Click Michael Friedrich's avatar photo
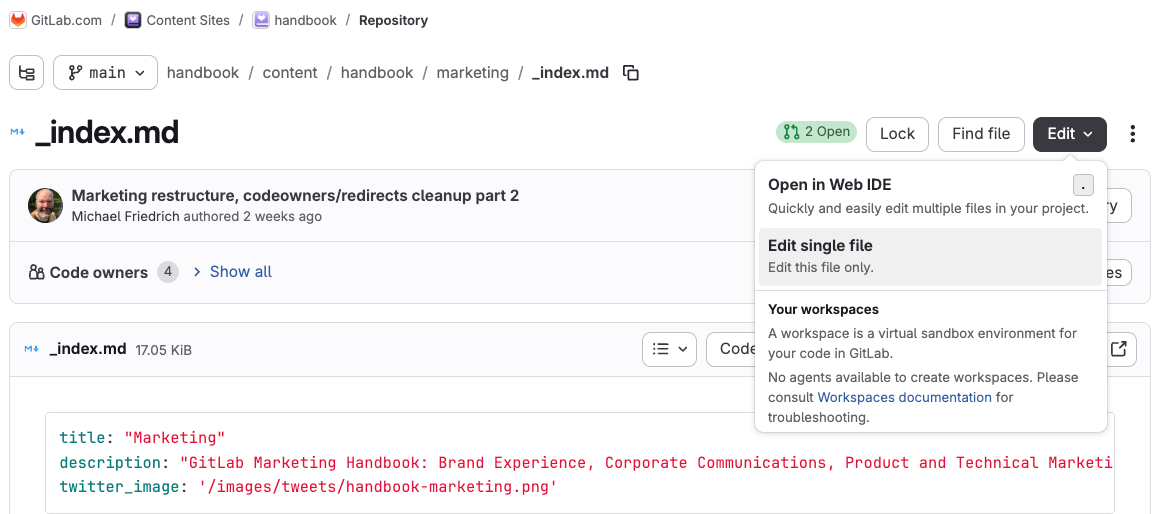The image size is (1155, 514). [x=46, y=205]
